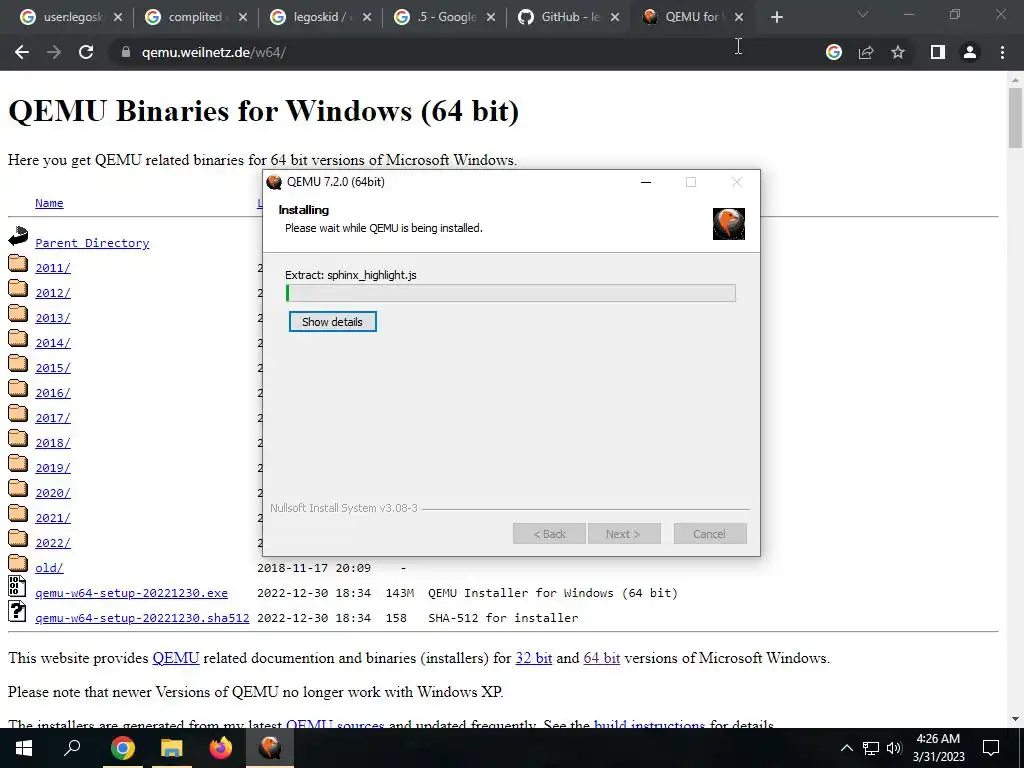The width and height of the screenshot is (1024, 768).
Task: Follow the 32 bit link
Action: [534, 658]
